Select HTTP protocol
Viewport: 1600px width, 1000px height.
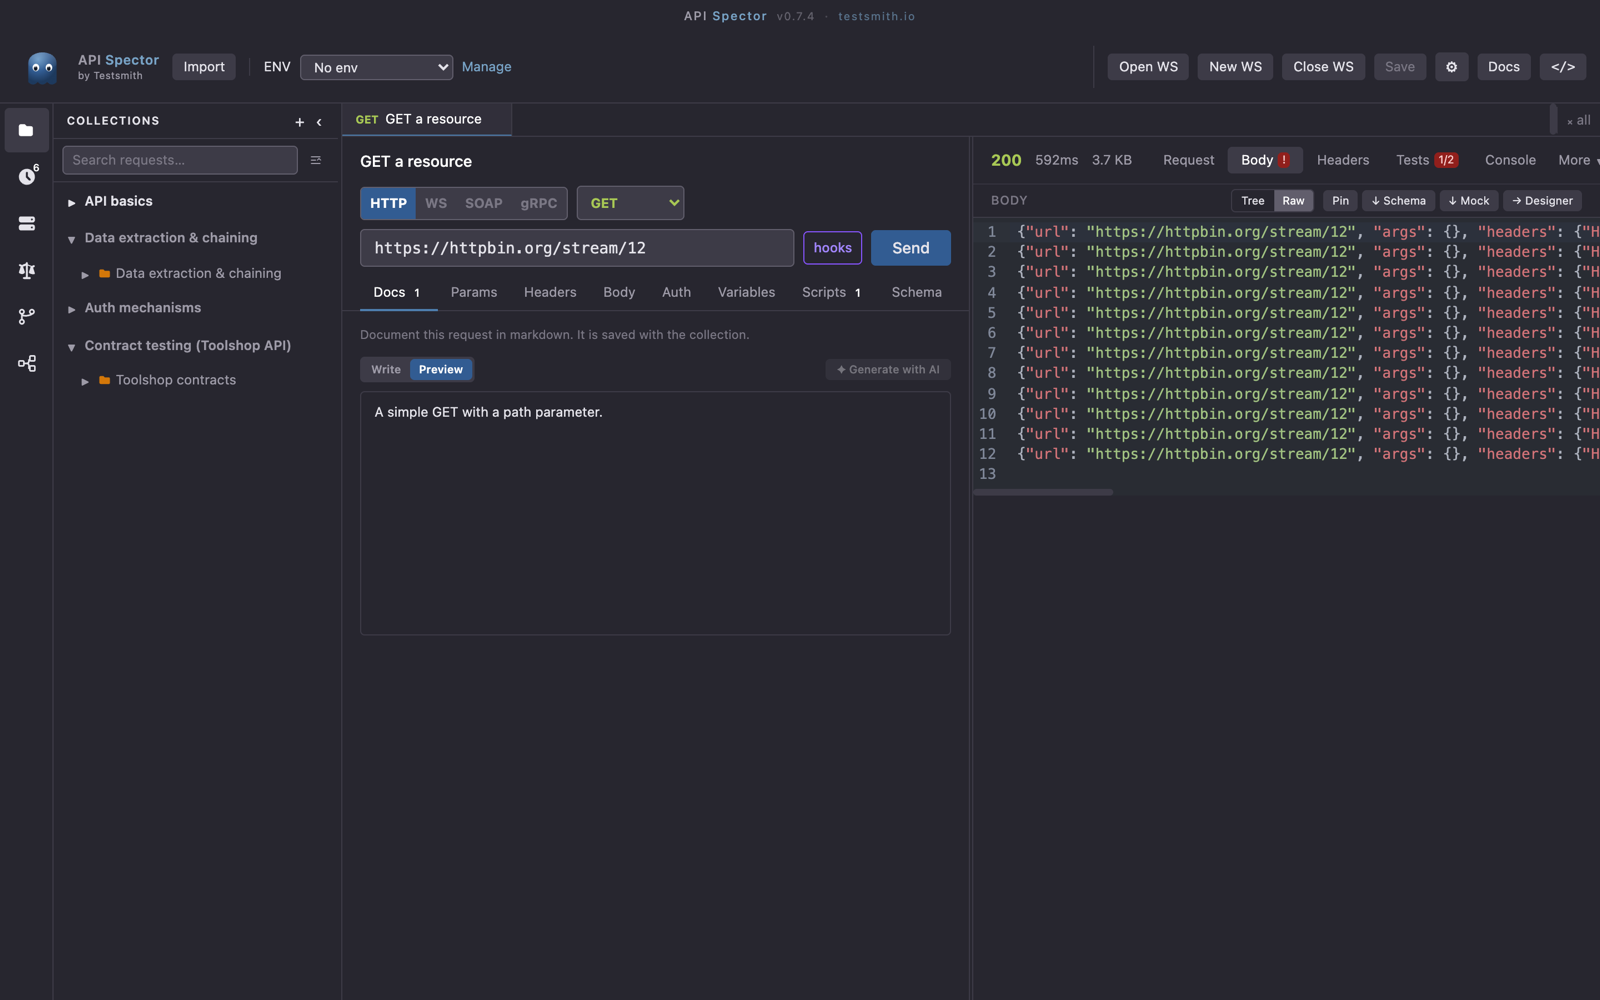click(x=388, y=203)
